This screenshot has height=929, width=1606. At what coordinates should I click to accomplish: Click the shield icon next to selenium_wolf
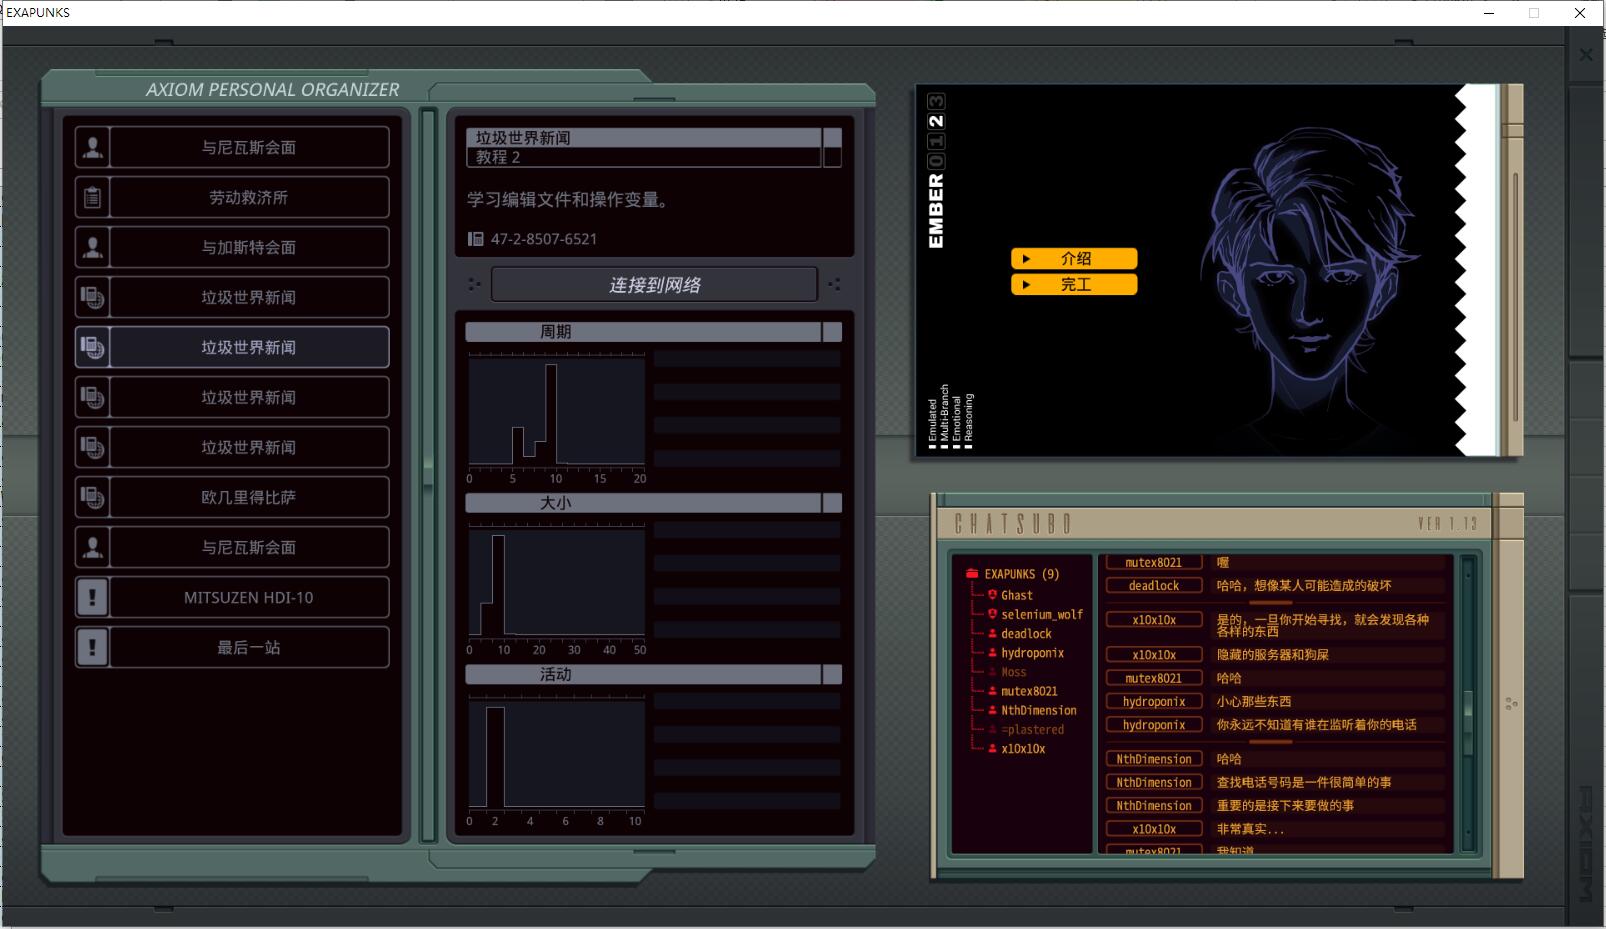click(992, 614)
